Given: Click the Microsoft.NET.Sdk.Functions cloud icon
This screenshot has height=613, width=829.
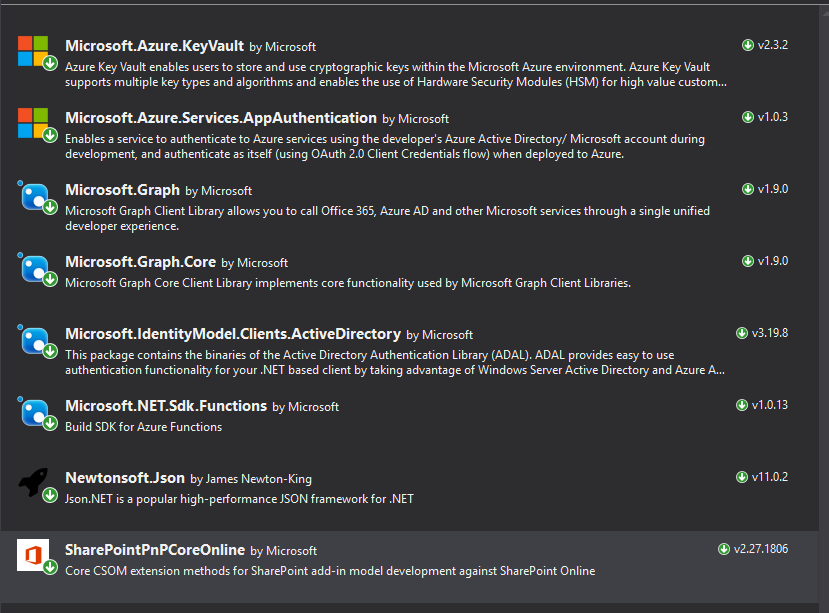Looking at the screenshot, I should coord(33,412).
